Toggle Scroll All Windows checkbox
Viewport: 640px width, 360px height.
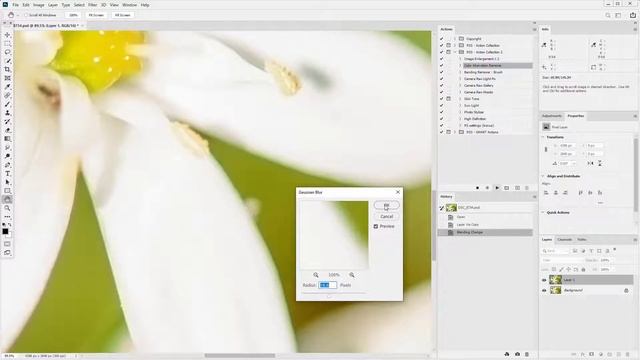(26, 15)
